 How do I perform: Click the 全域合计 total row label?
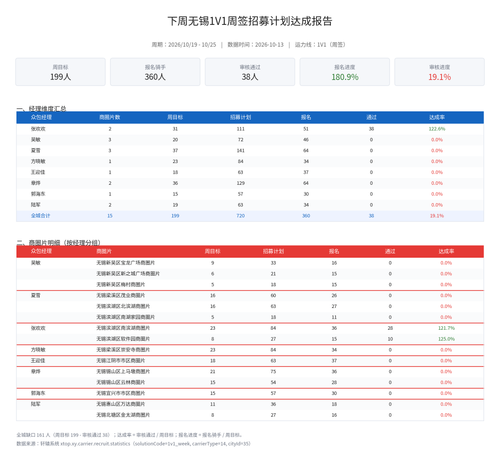pos(40,216)
